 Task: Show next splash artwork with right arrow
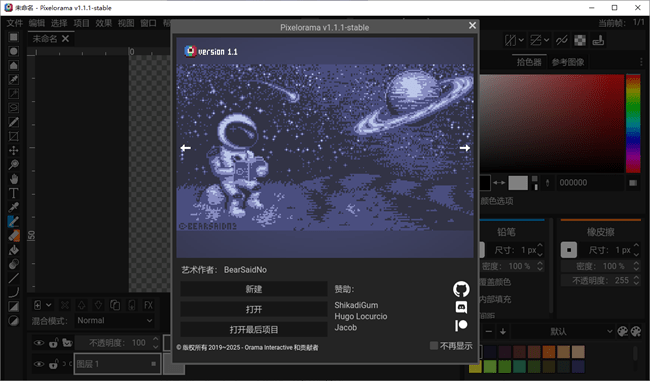click(465, 148)
